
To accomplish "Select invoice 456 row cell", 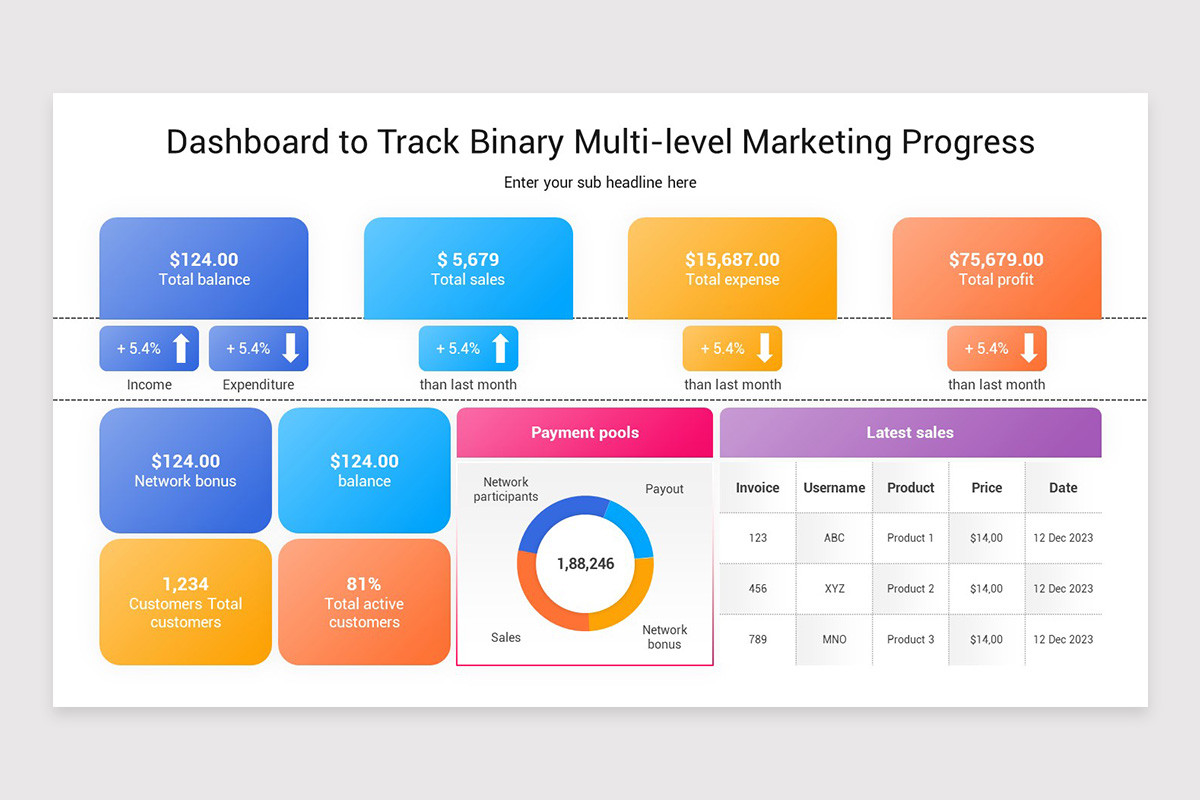I will point(758,589).
